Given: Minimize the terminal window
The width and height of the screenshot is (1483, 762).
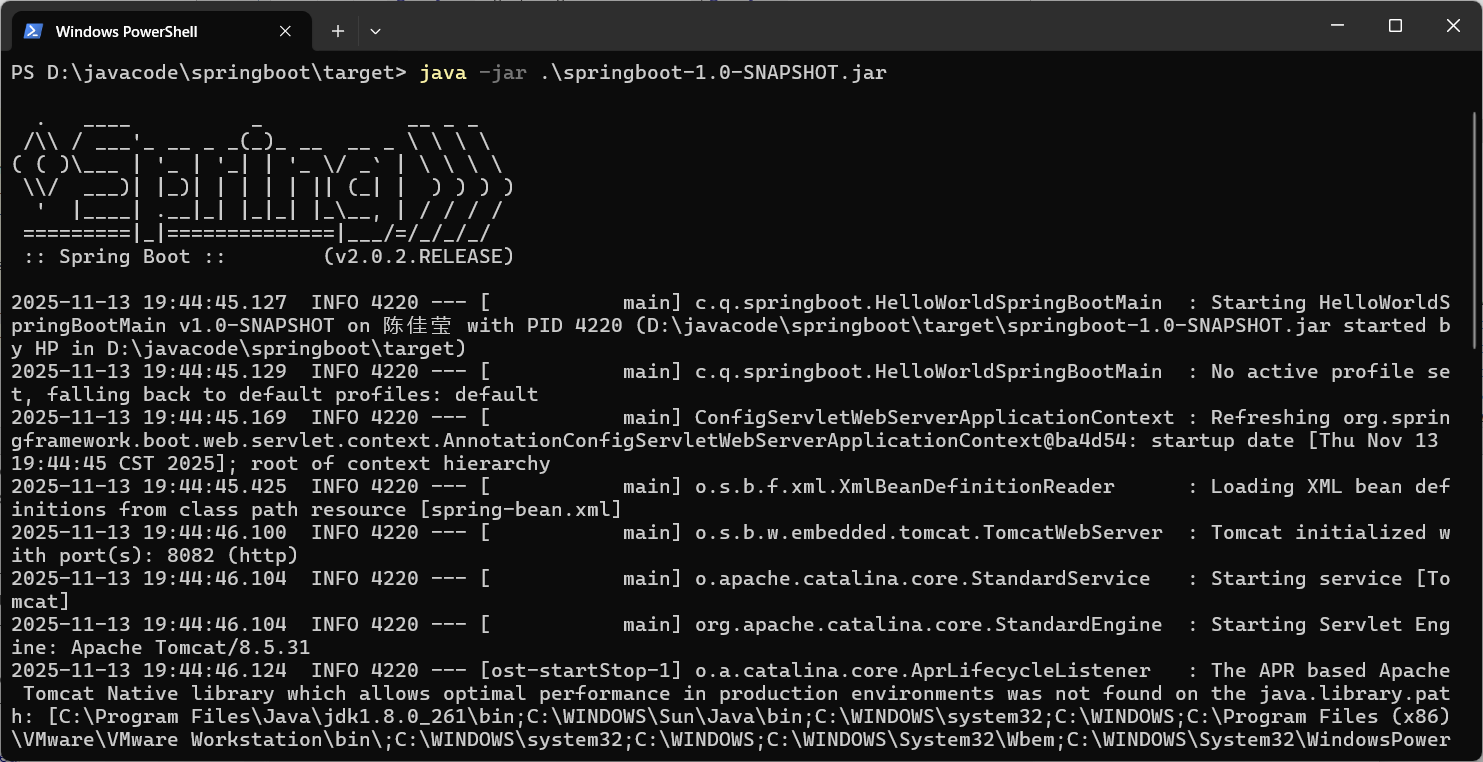Looking at the screenshot, I should [x=1338, y=26].
